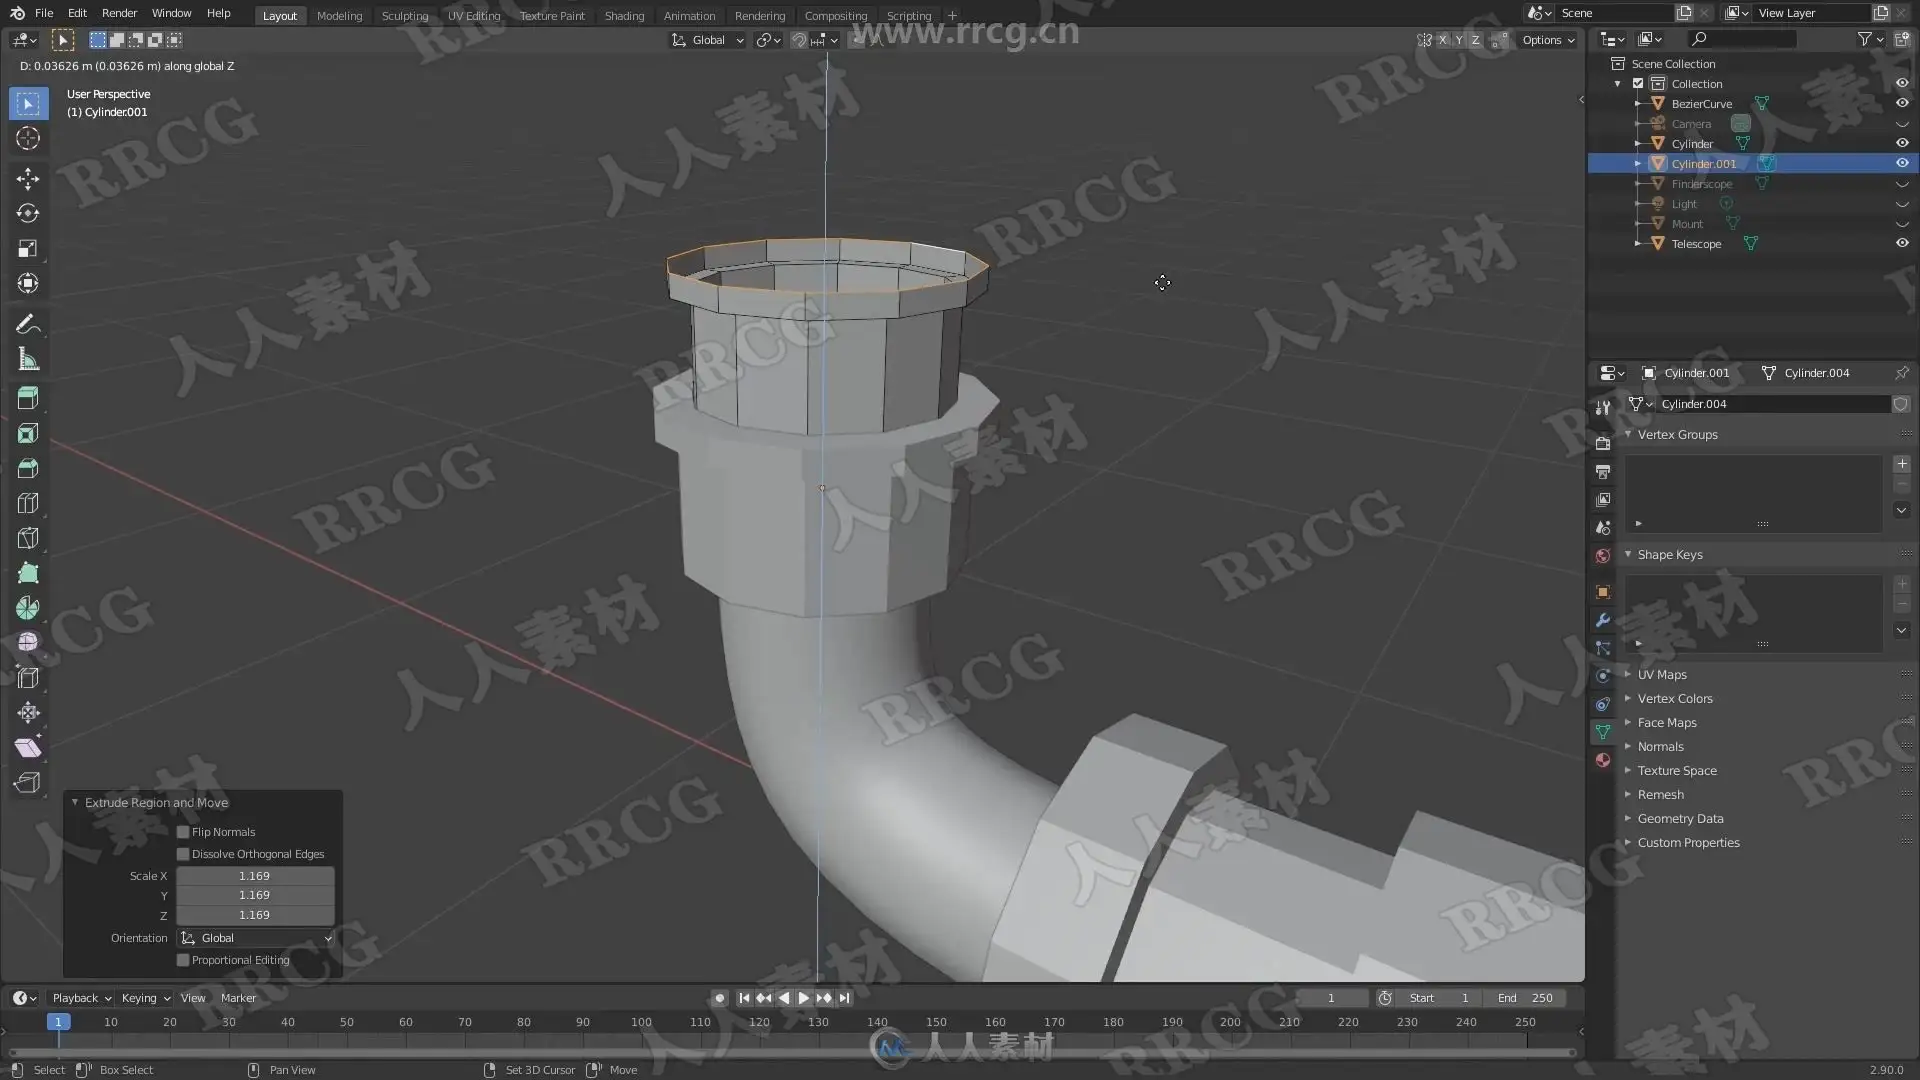Screen dimensions: 1920x1080
Task: Select the Loop Cut tool
Action: (28, 503)
